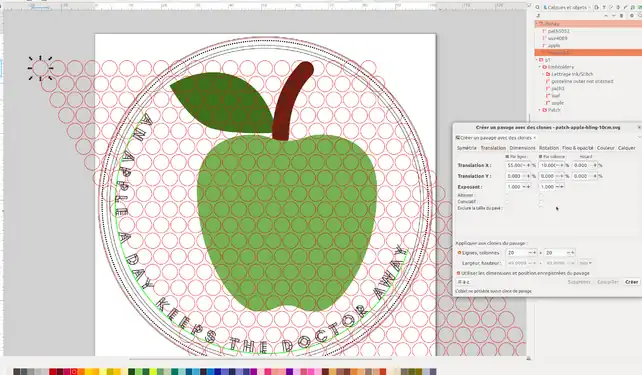The image size is (642, 375).
Task: Close the clone tiling dialog window
Action: [639, 127]
